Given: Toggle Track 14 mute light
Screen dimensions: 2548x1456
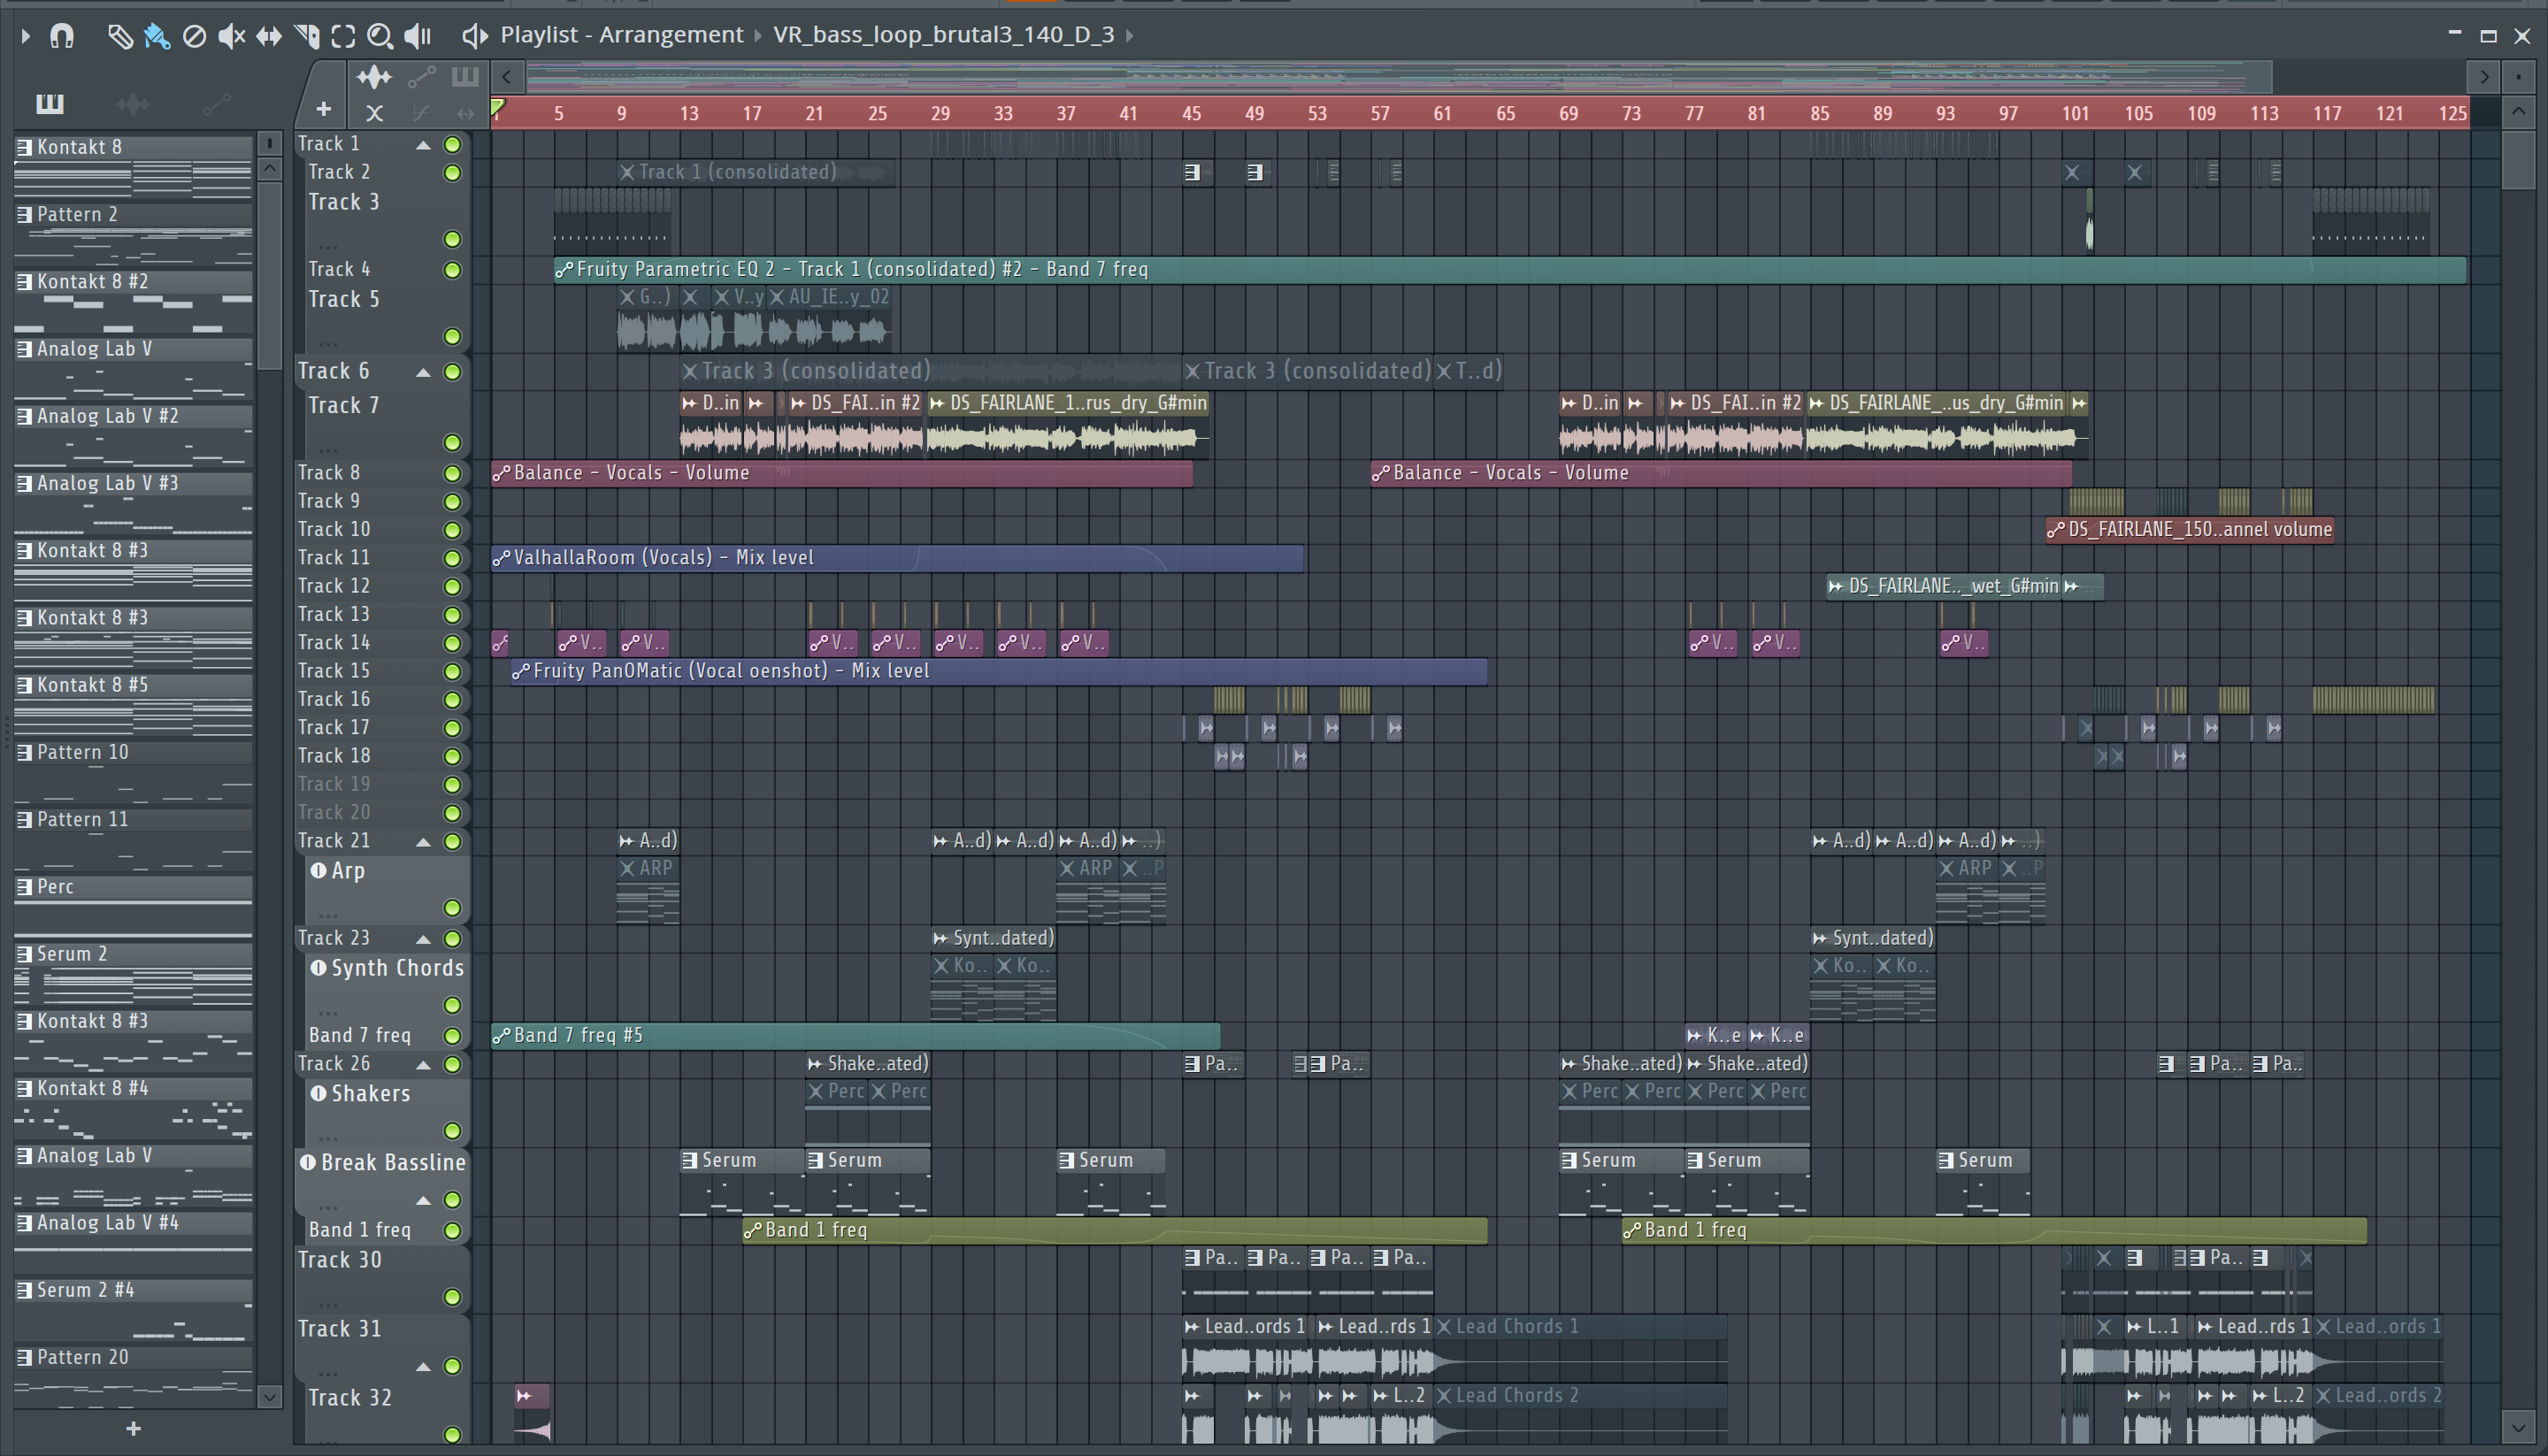Looking at the screenshot, I should tap(452, 643).
